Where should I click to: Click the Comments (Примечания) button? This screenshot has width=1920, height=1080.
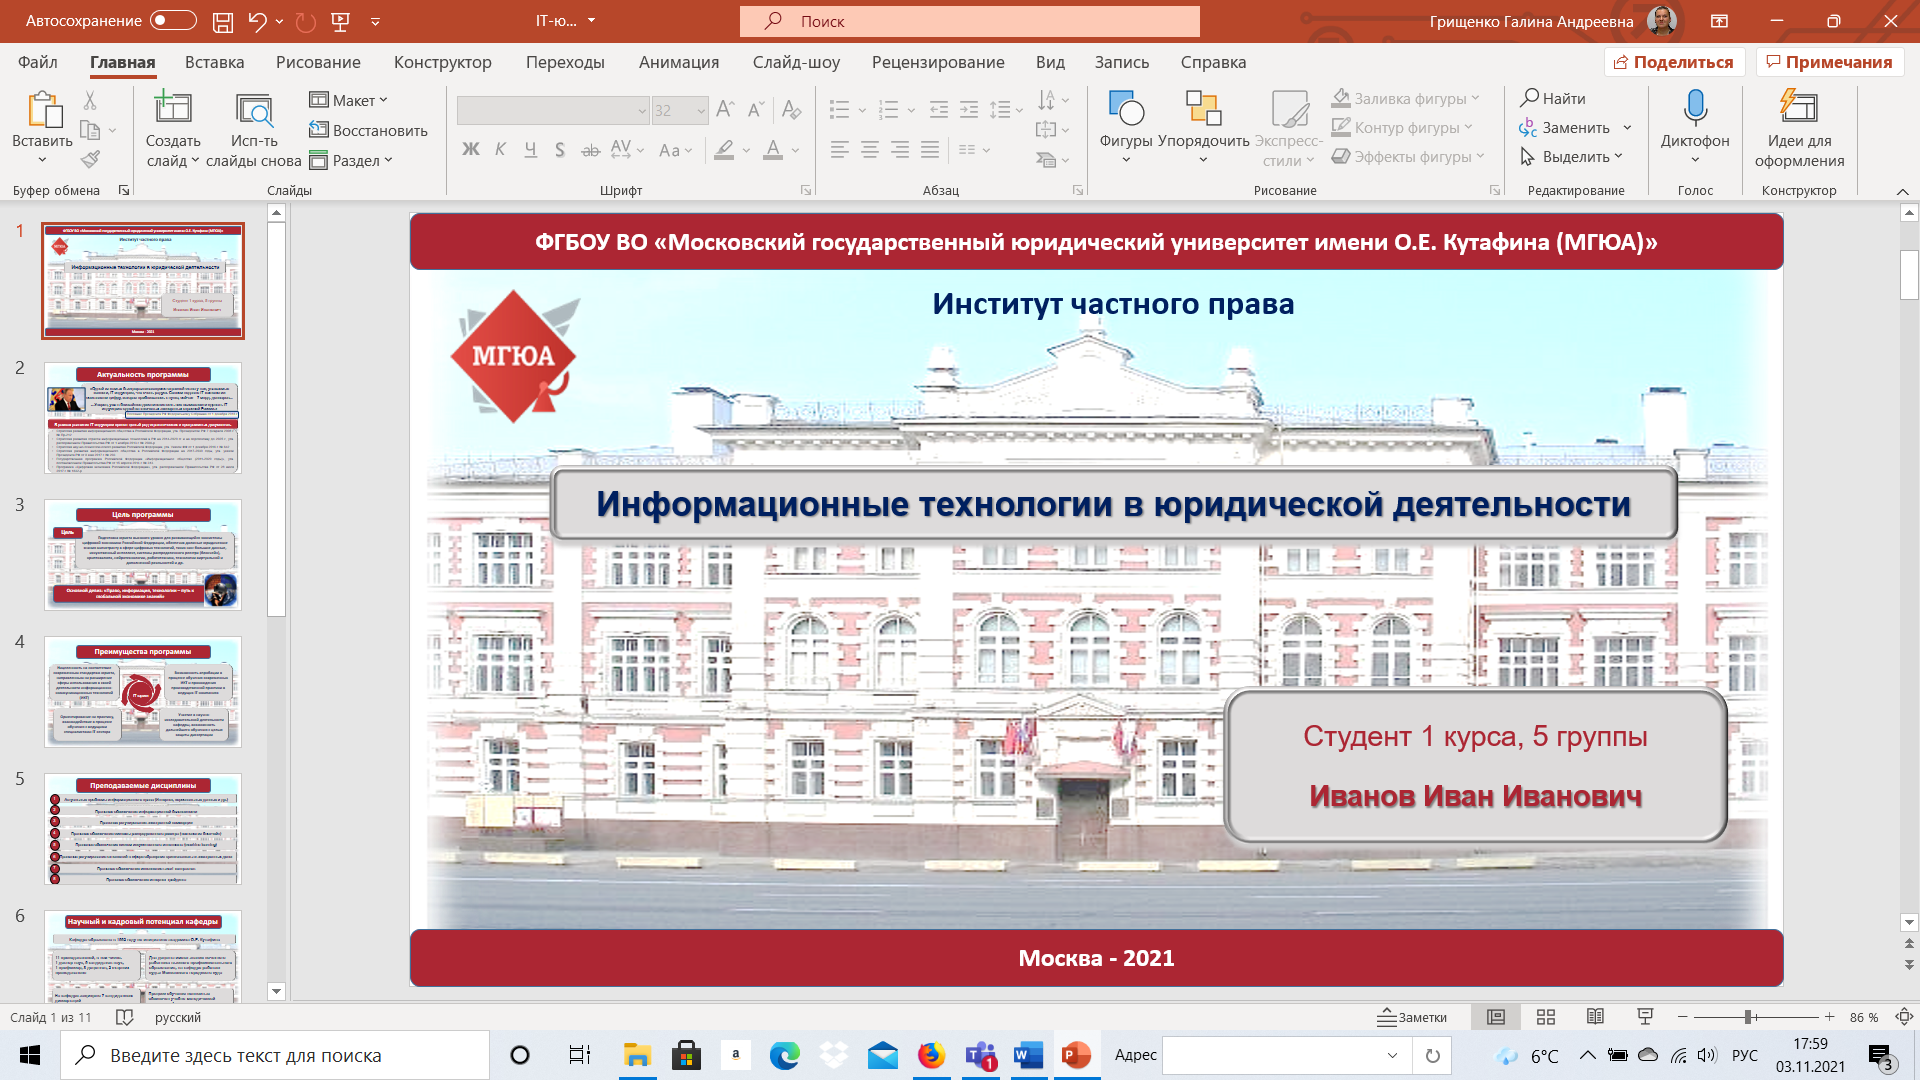[1829, 62]
